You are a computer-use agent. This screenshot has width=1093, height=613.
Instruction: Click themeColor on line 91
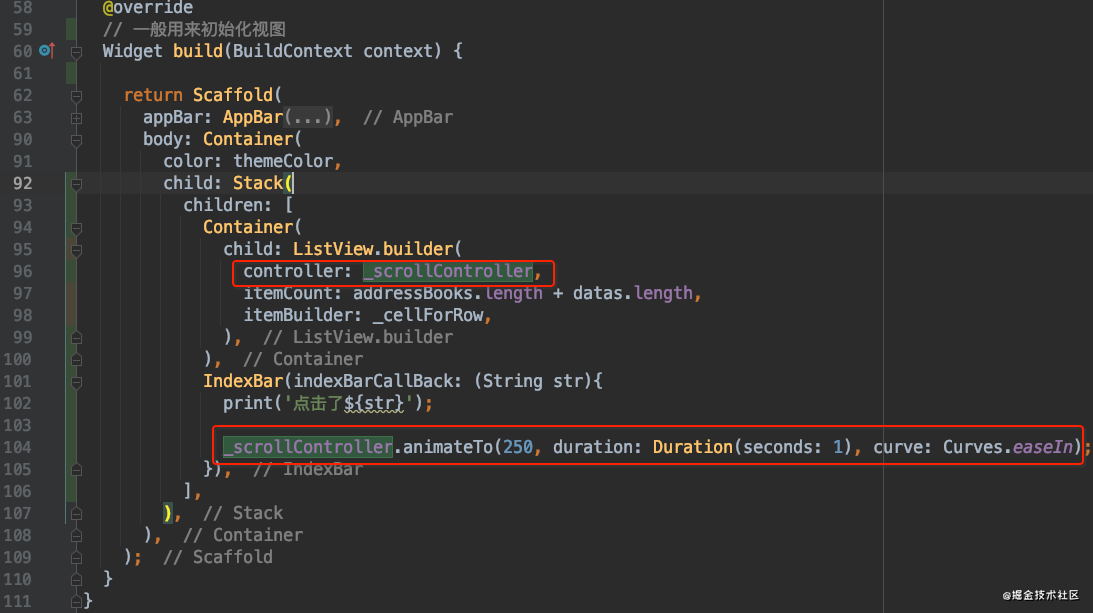[x=283, y=161]
